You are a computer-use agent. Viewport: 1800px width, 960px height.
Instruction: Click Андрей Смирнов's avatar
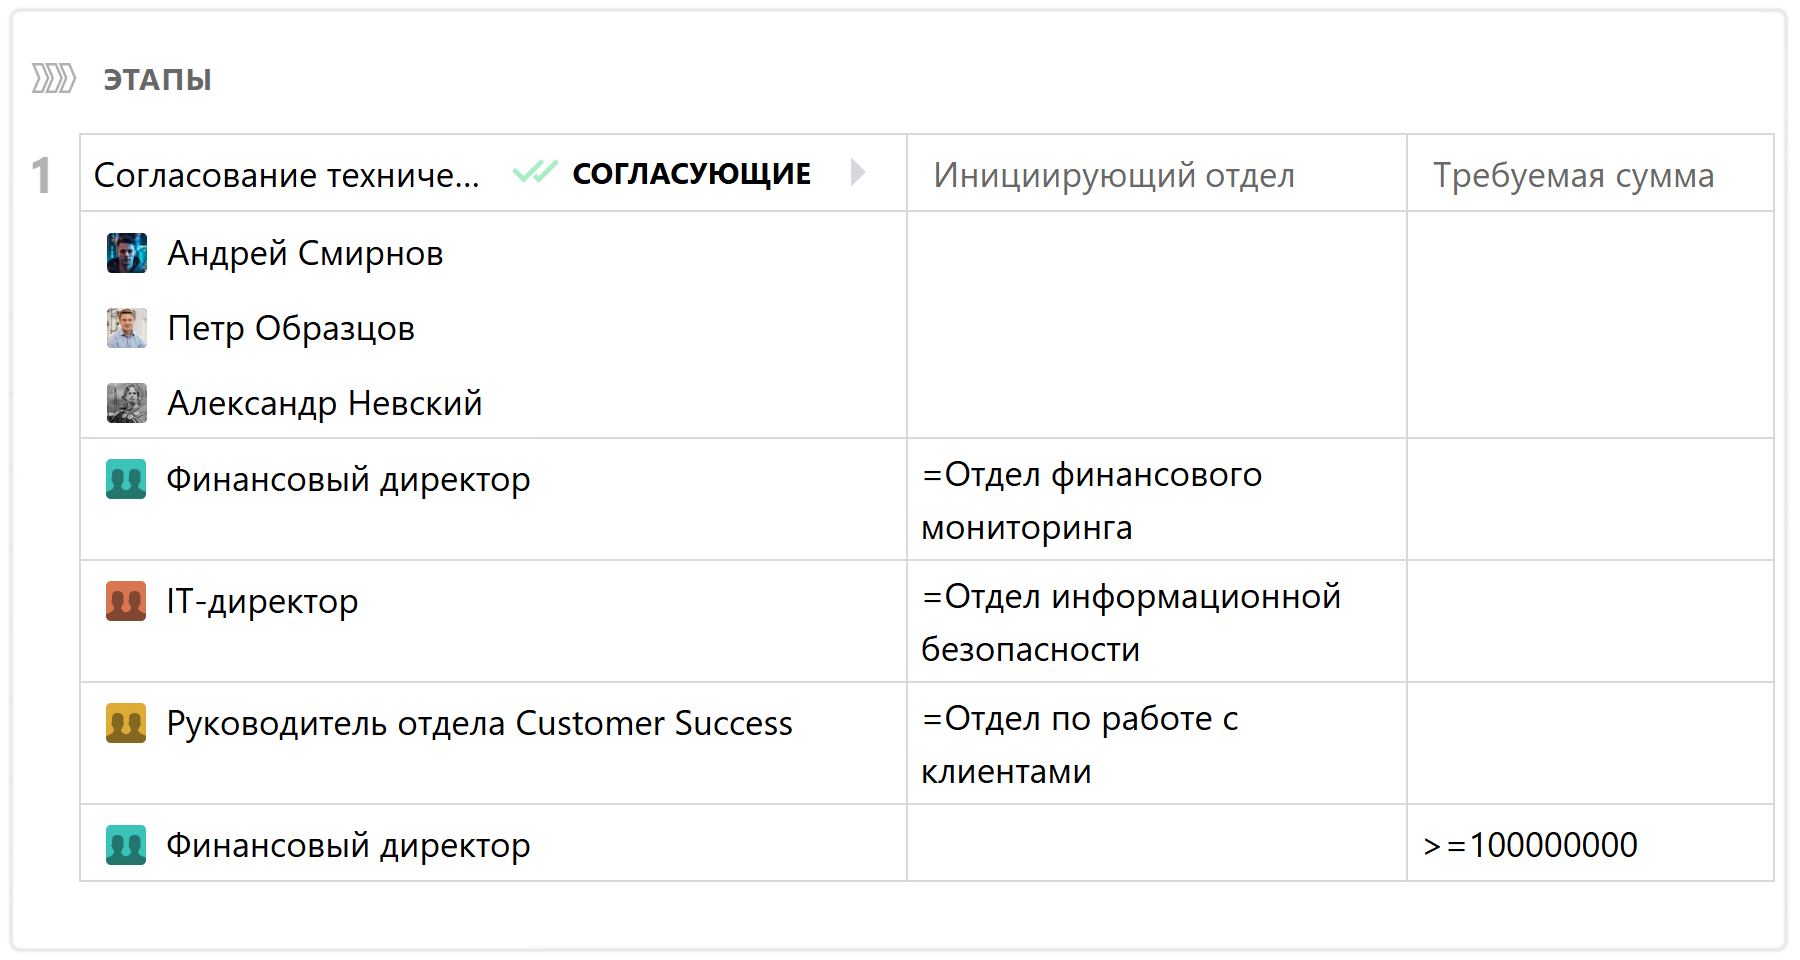pyautogui.click(x=127, y=253)
